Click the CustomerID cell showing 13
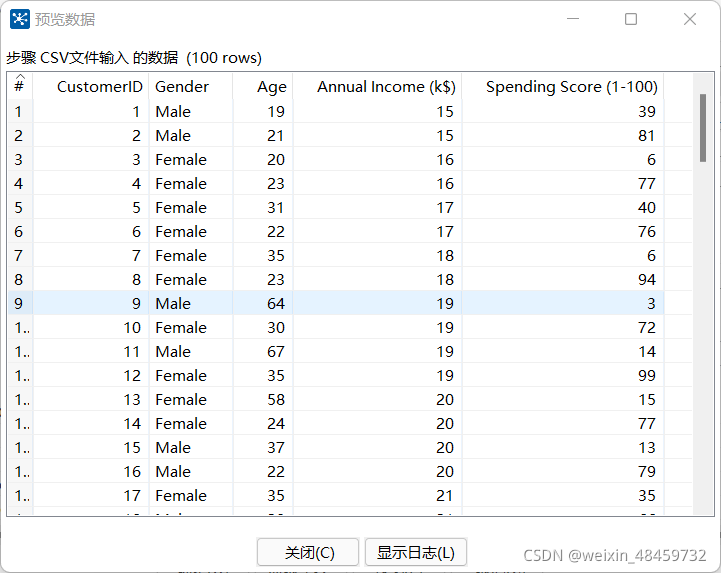Screen dimensions: 721x573 point(91,400)
